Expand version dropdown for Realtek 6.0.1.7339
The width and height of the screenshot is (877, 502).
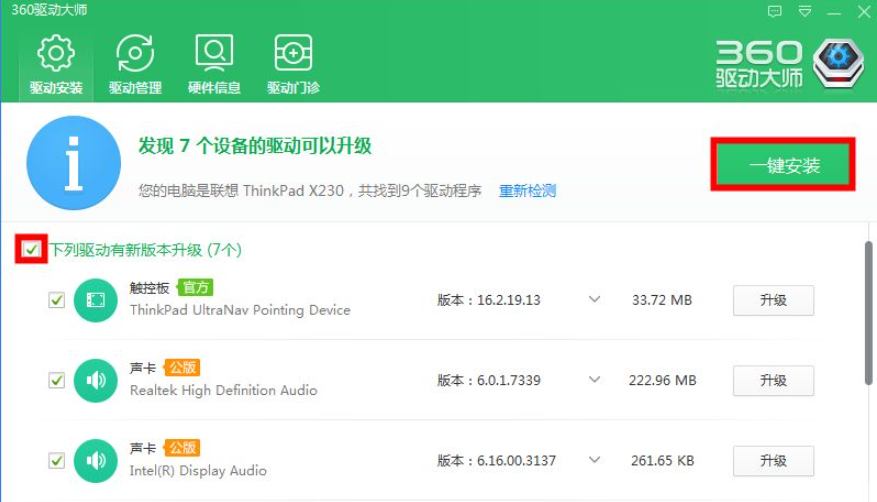[x=594, y=380]
